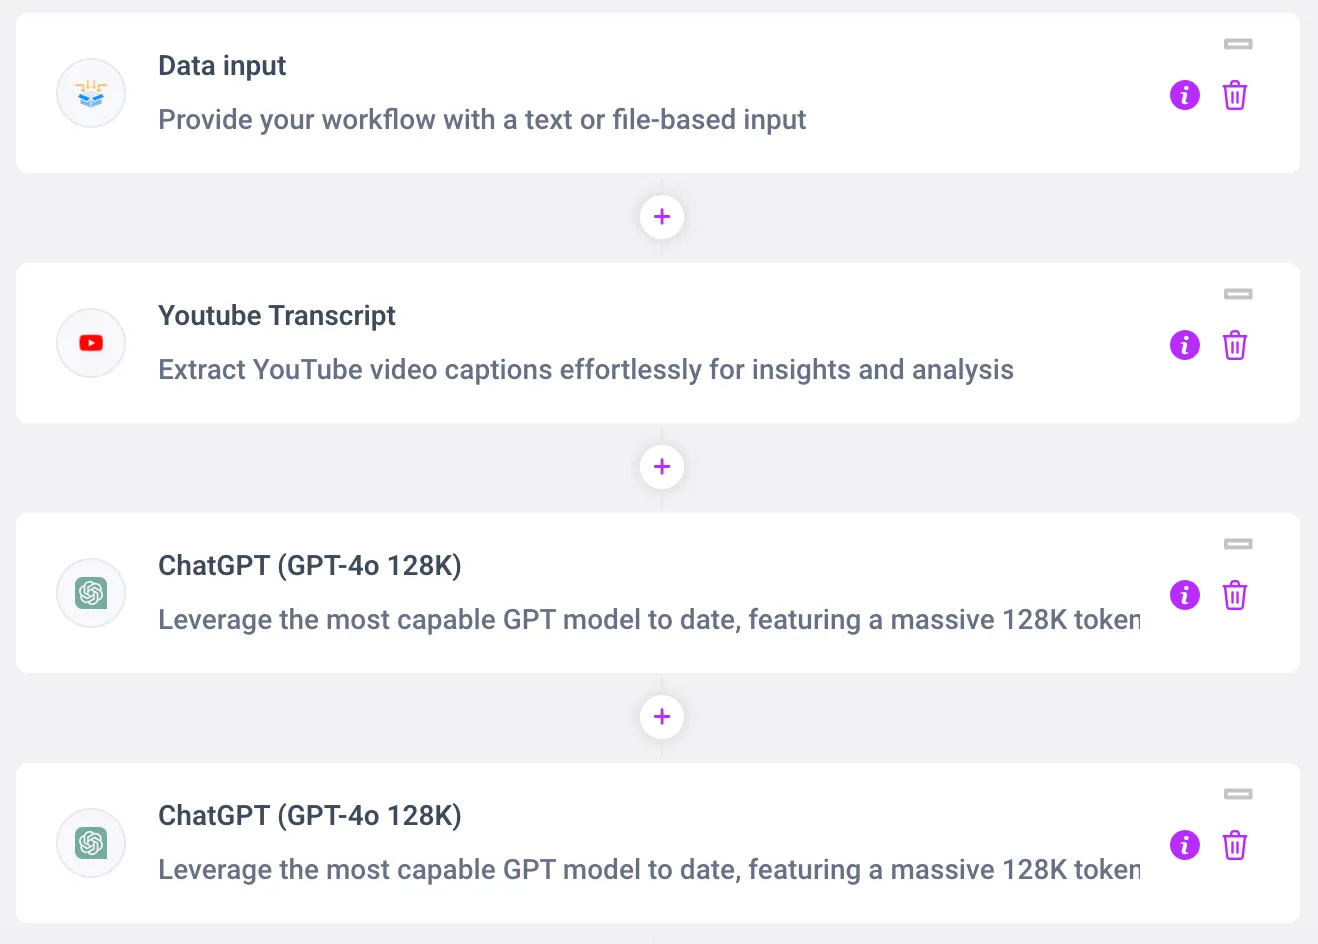This screenshot has width=1318, height=944.
Task: Open info for the Youtube Transcript step
Action: point(1185,345)
